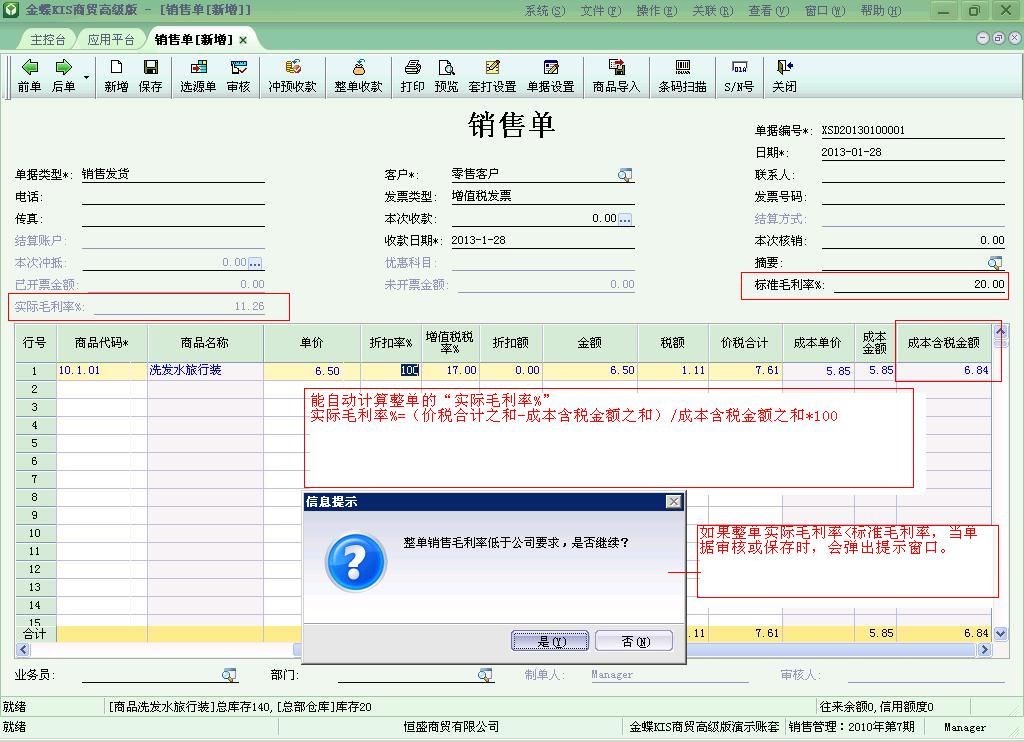The width and height of the screenshot is (1024, 742).
Task: Switch to the 主控台 tab
Action: coord(48,40)
